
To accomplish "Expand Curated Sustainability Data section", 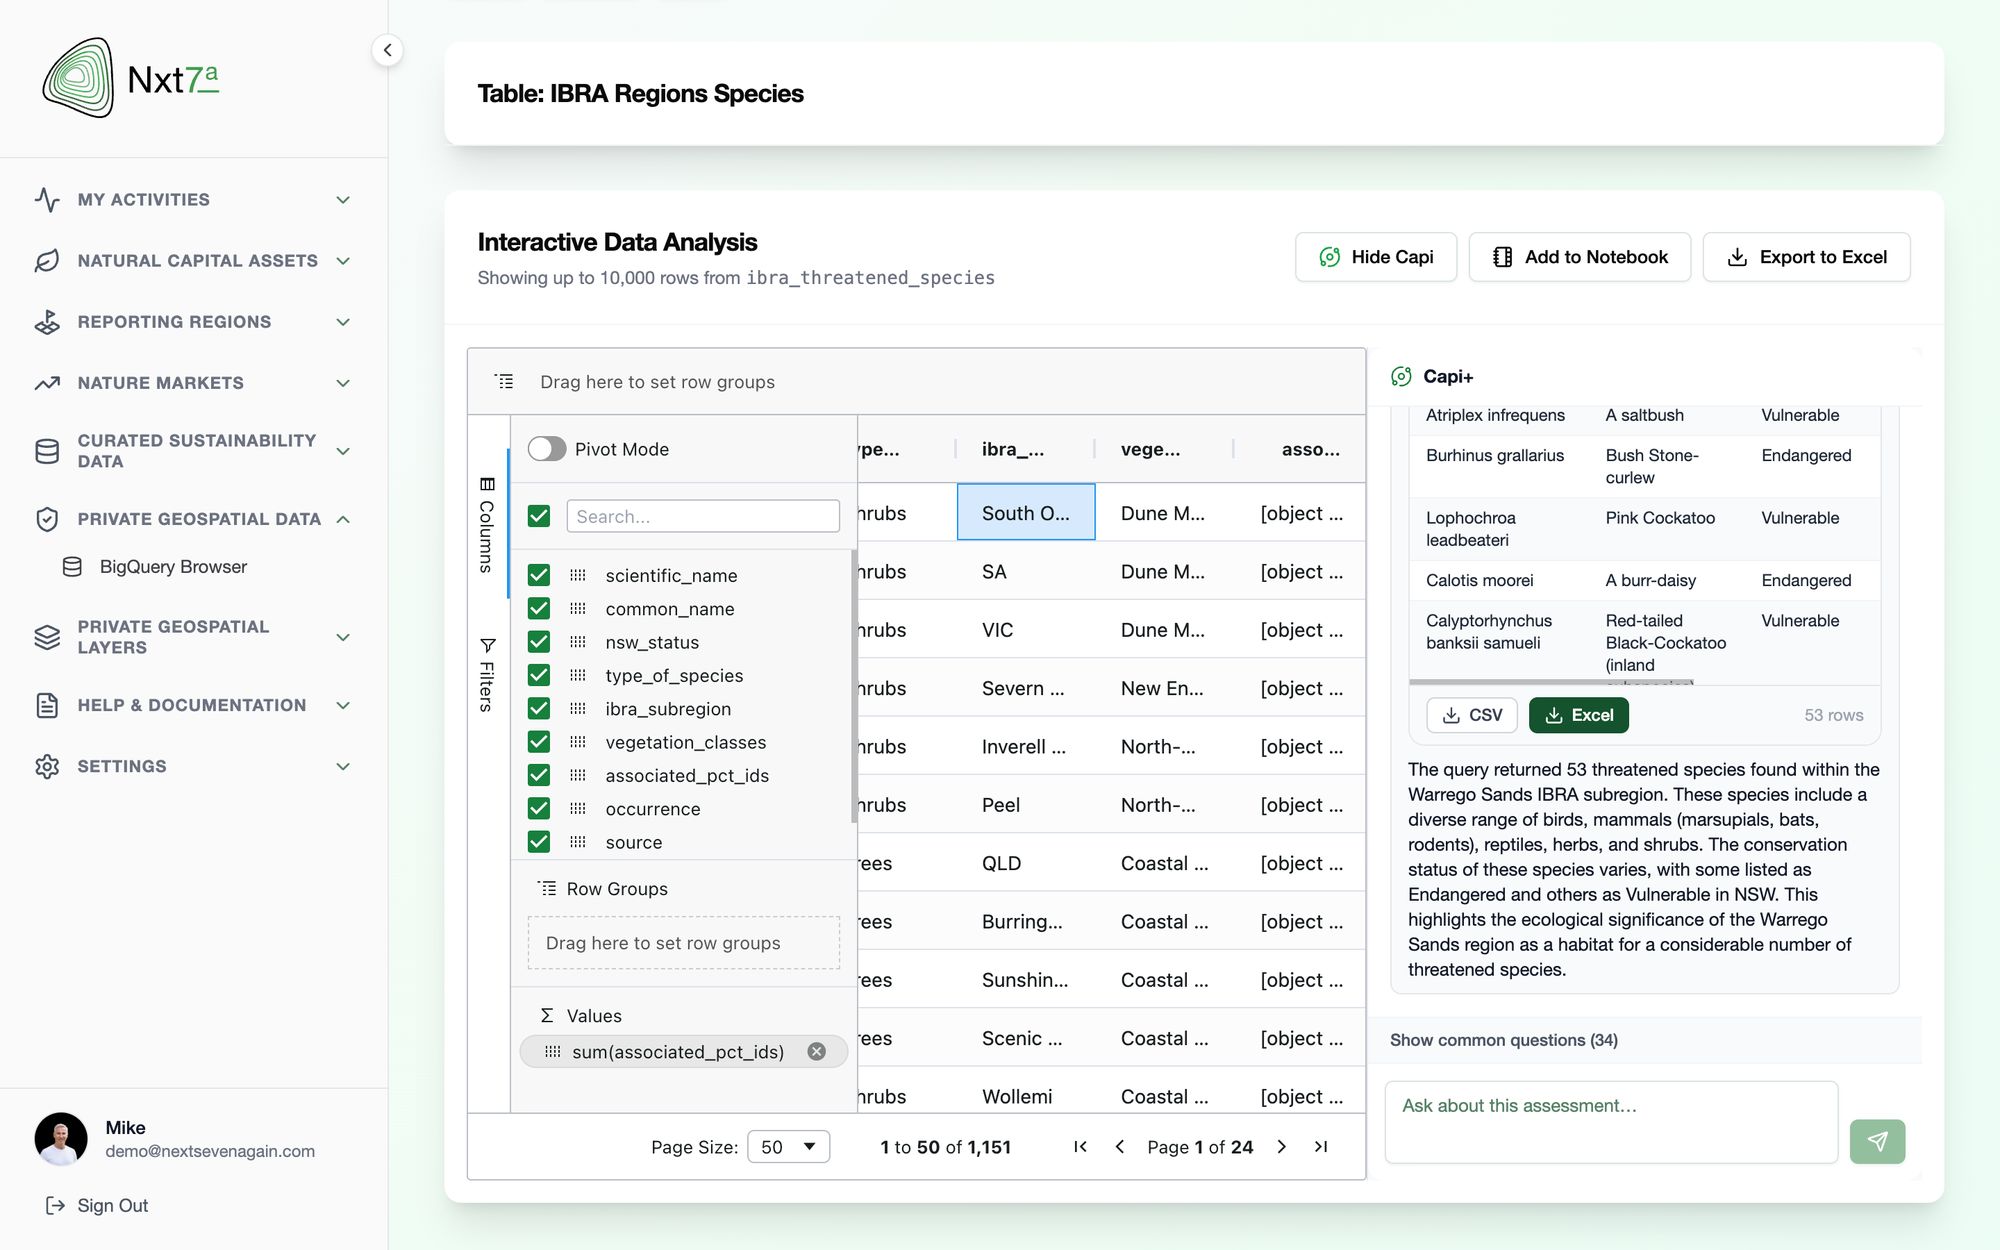I will 193,451.
